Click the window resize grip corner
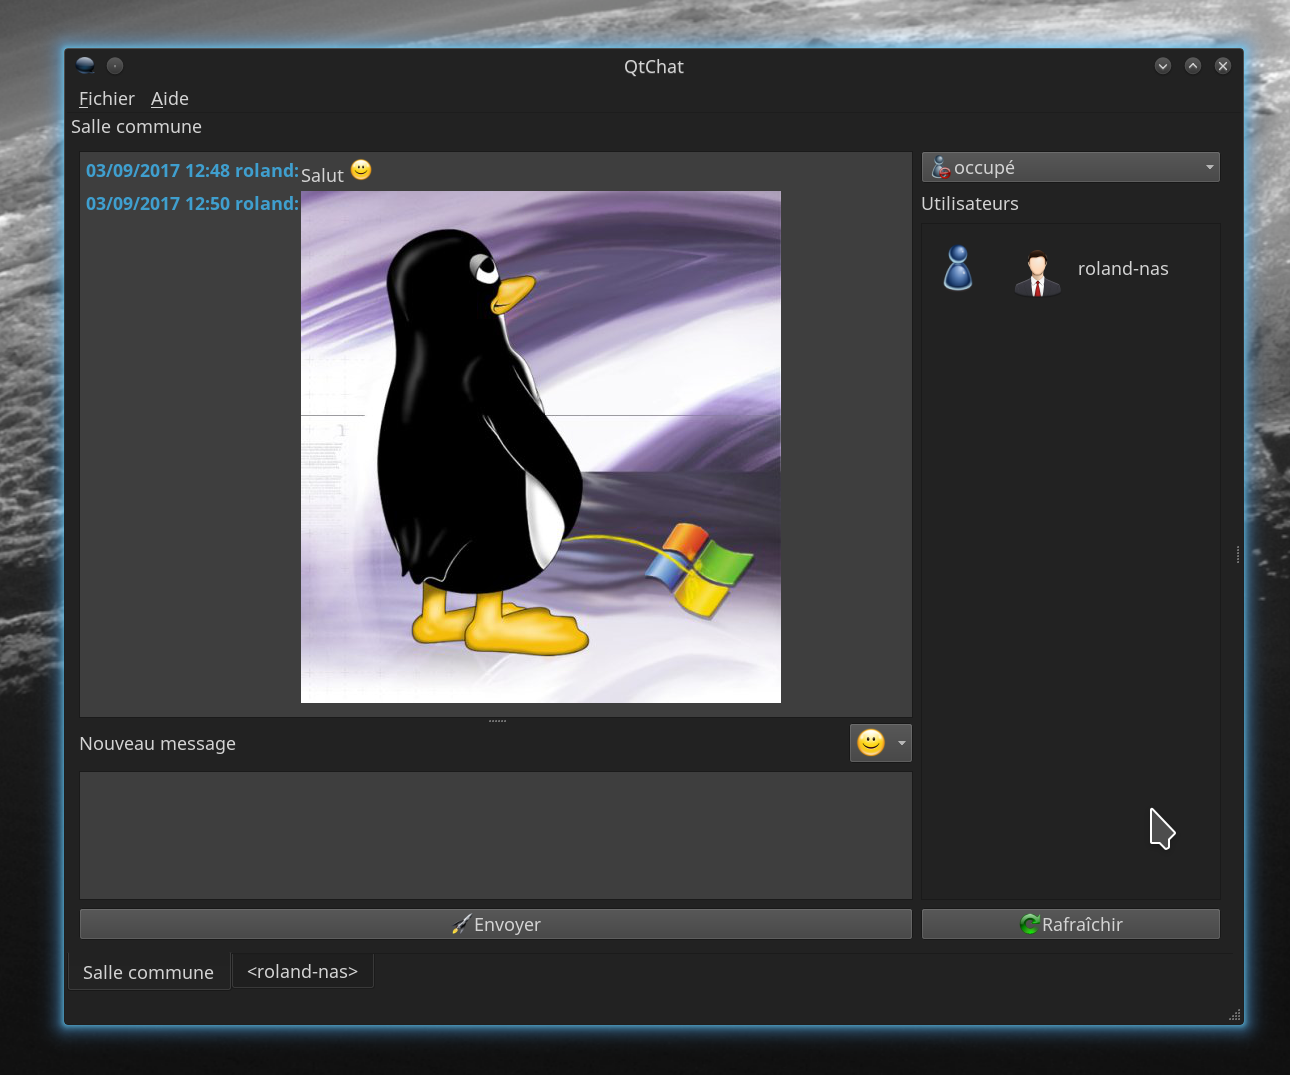This screenshot has width=1290, height=1075. 1235,1016
